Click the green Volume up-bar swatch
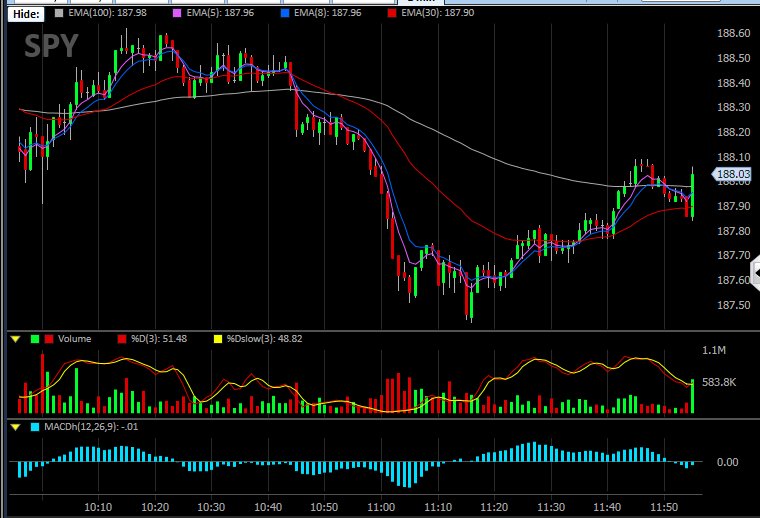The image size is (760, 518). coord(35,339)
